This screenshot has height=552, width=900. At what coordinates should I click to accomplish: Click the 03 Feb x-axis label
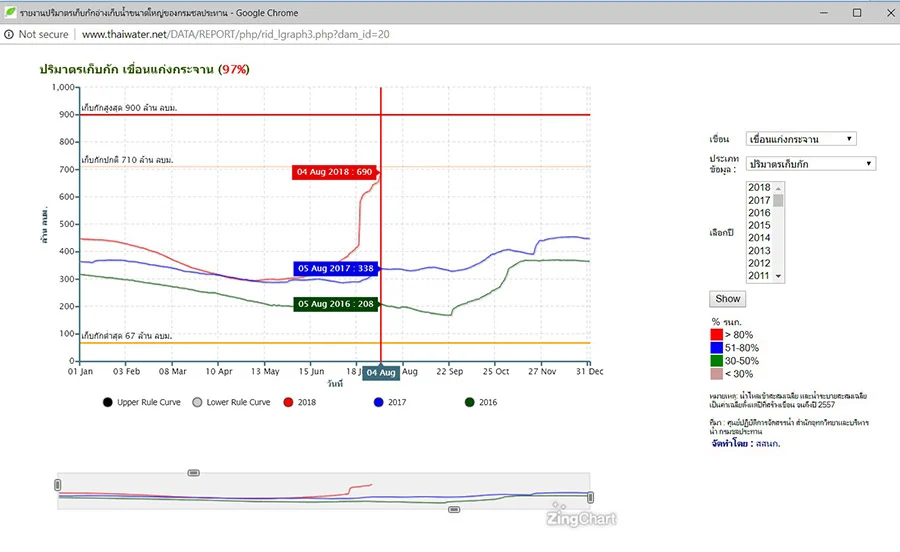click(x=126, y=372)
